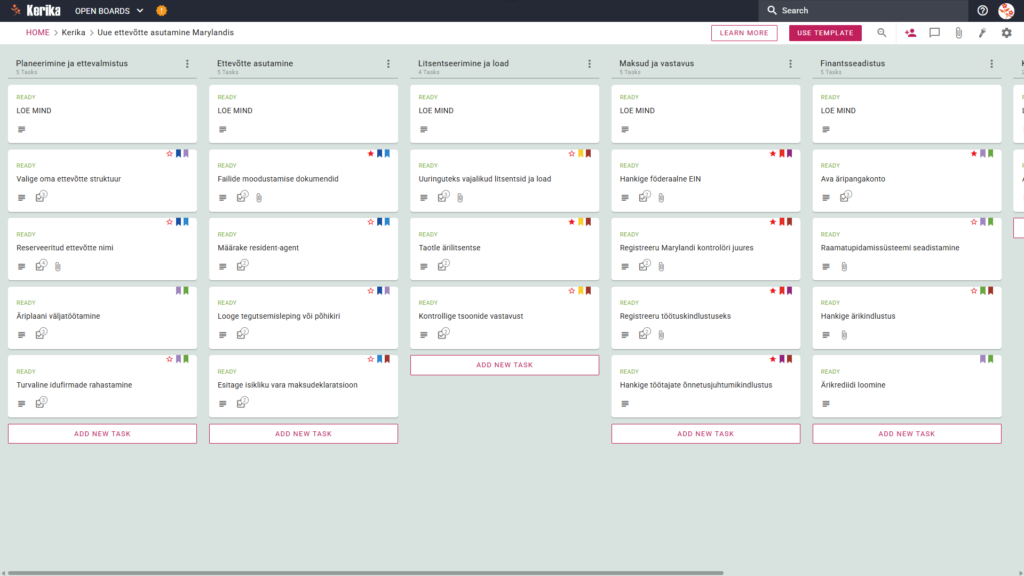The width and height of the screenshot is (1024, 576).
Task: Open Registreeru Marylandi kontrolöri juures card
Action: [706, 249]
